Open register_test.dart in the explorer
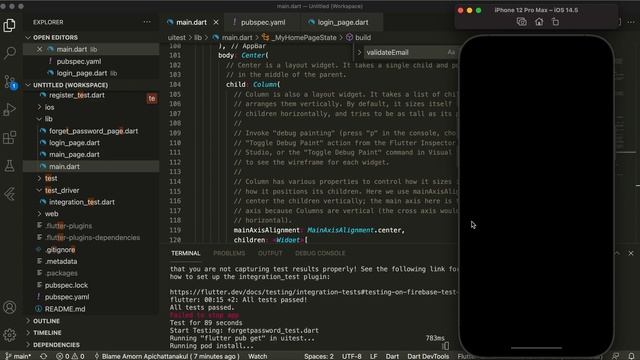 [77, 95]
